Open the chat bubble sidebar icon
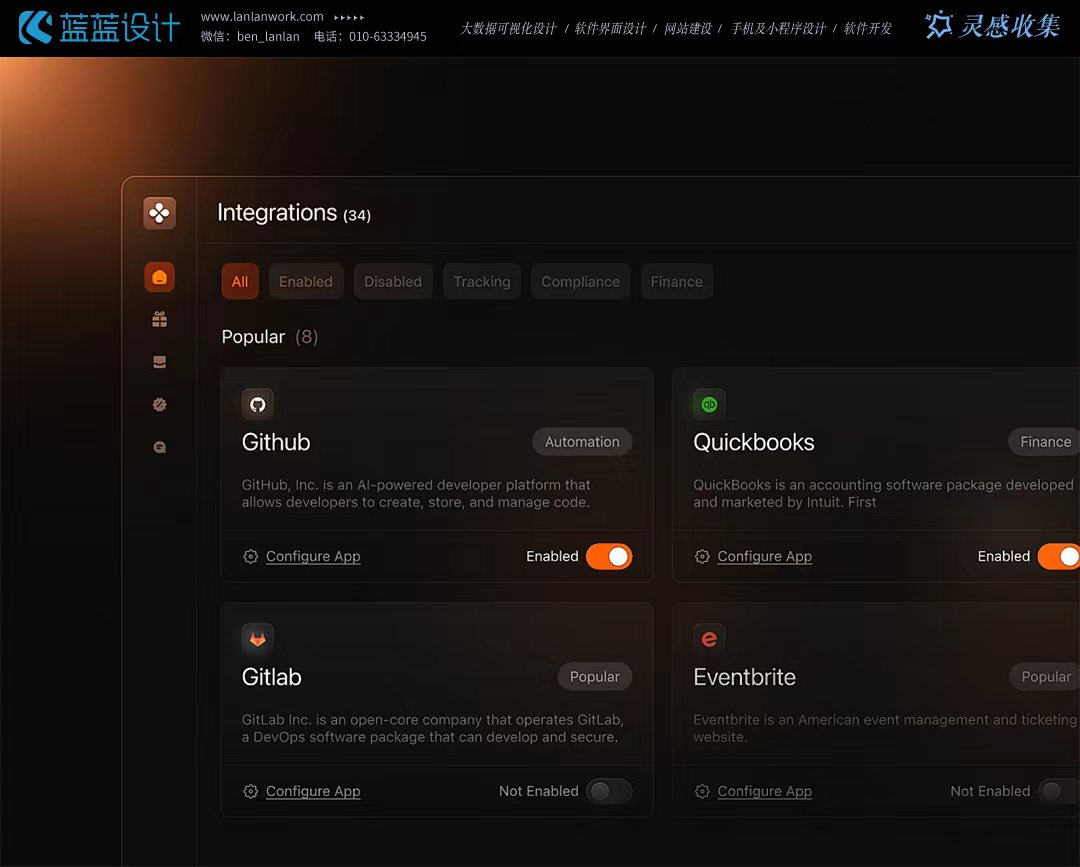 tap(159, 448)
